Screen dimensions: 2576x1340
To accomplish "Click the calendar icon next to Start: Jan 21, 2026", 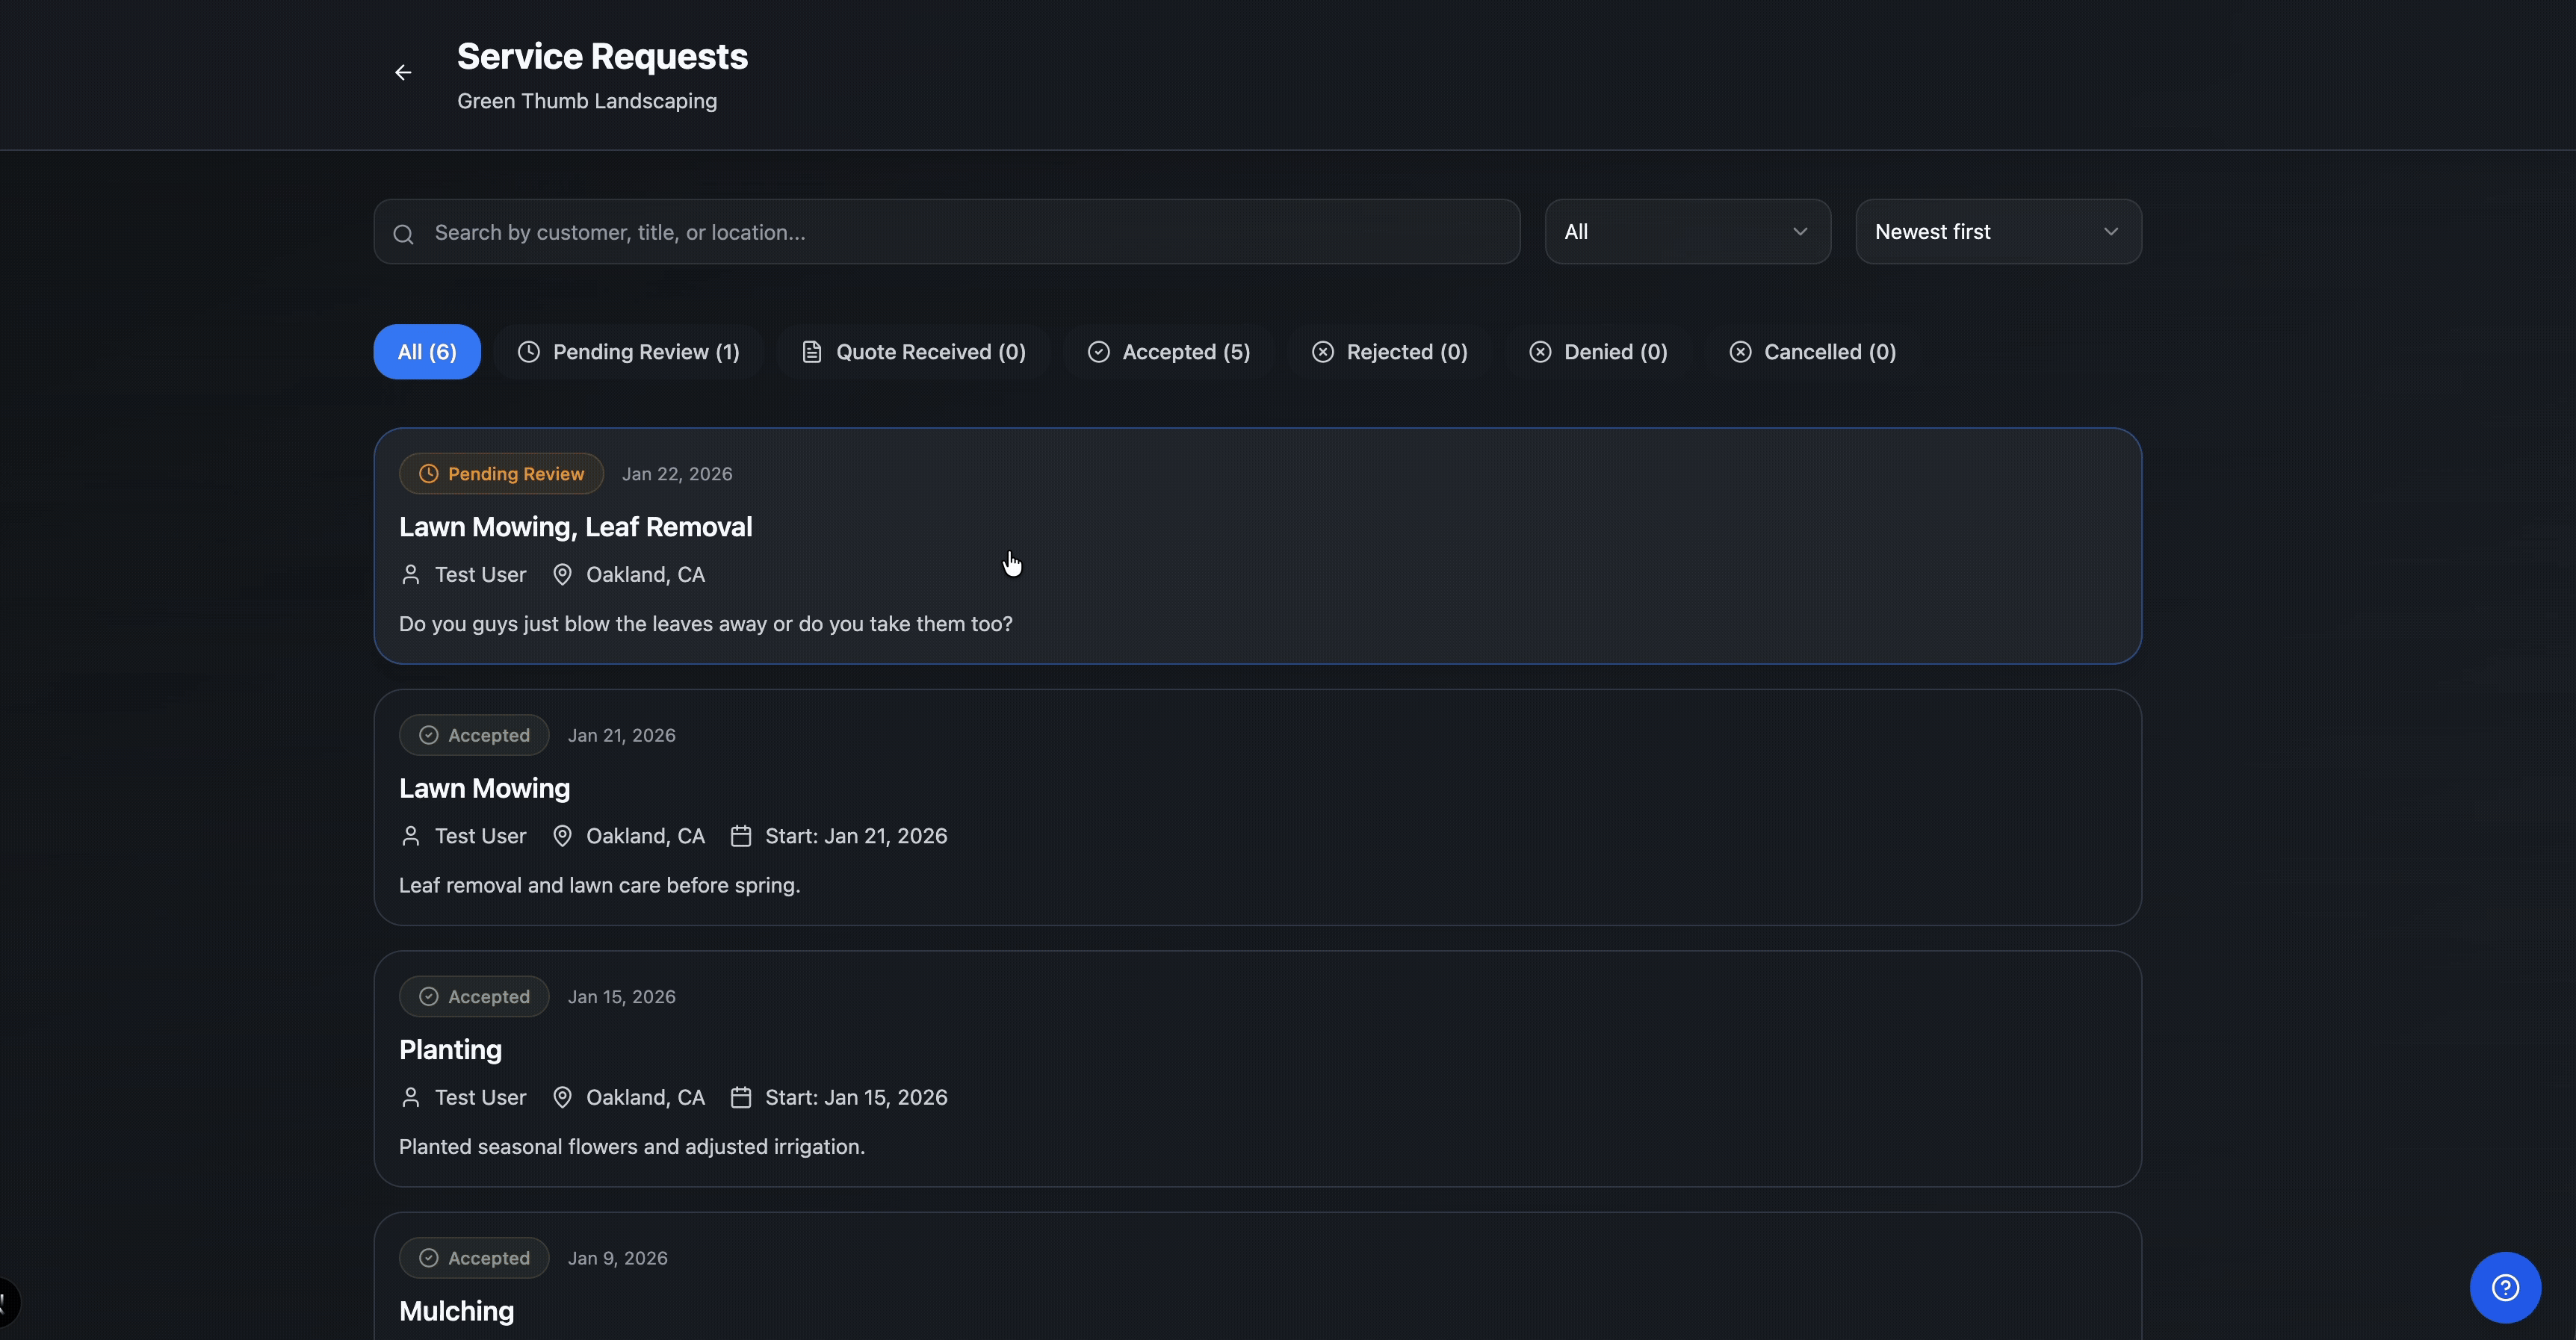I will 741,836.
